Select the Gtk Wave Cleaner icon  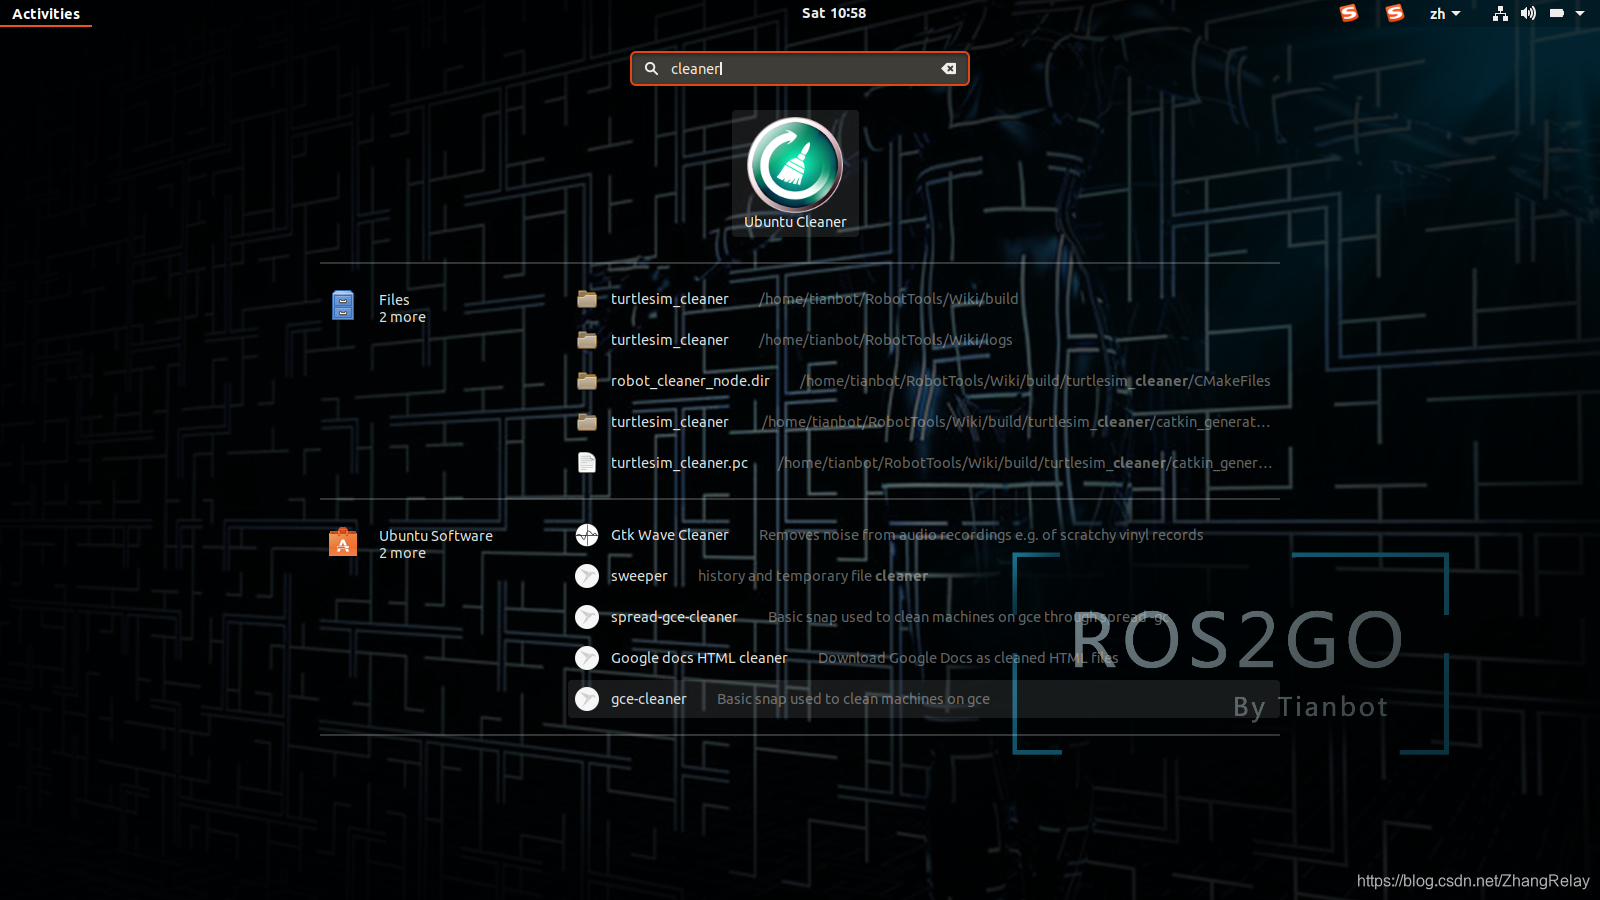point(587,535)
